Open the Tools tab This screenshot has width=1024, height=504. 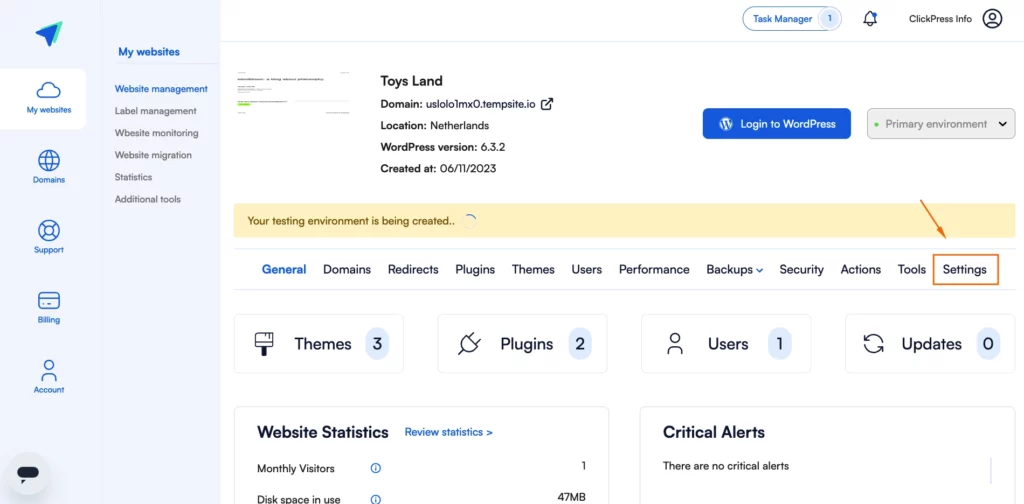pyautogui.click(x=912, y=270)
